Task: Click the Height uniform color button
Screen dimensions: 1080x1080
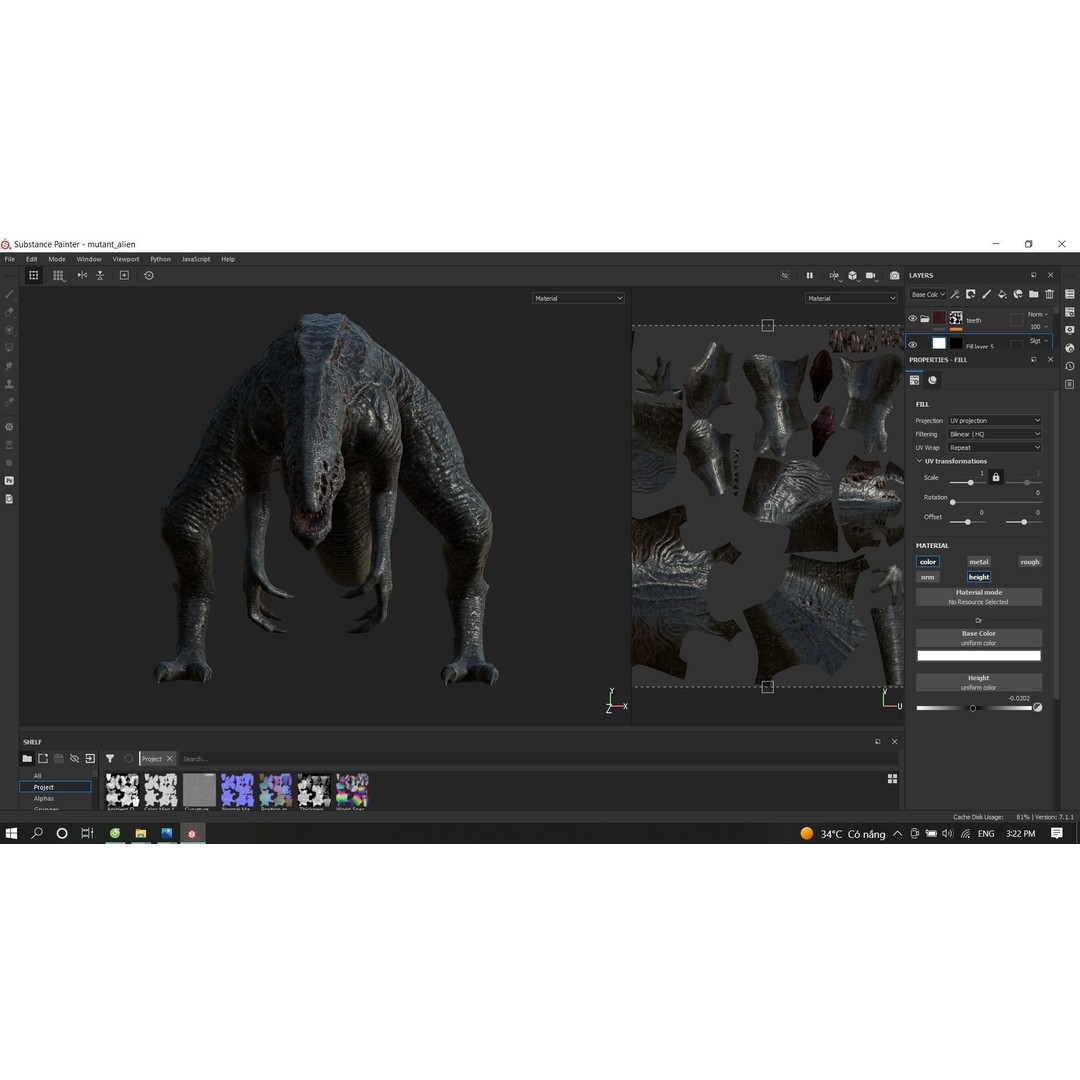Action: [979, 683]
